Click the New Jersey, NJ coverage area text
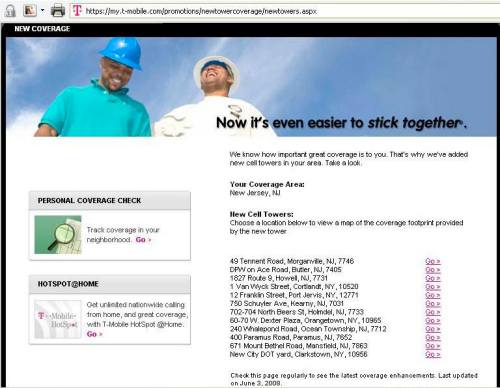The image size is (500, 388). point(255,193)
